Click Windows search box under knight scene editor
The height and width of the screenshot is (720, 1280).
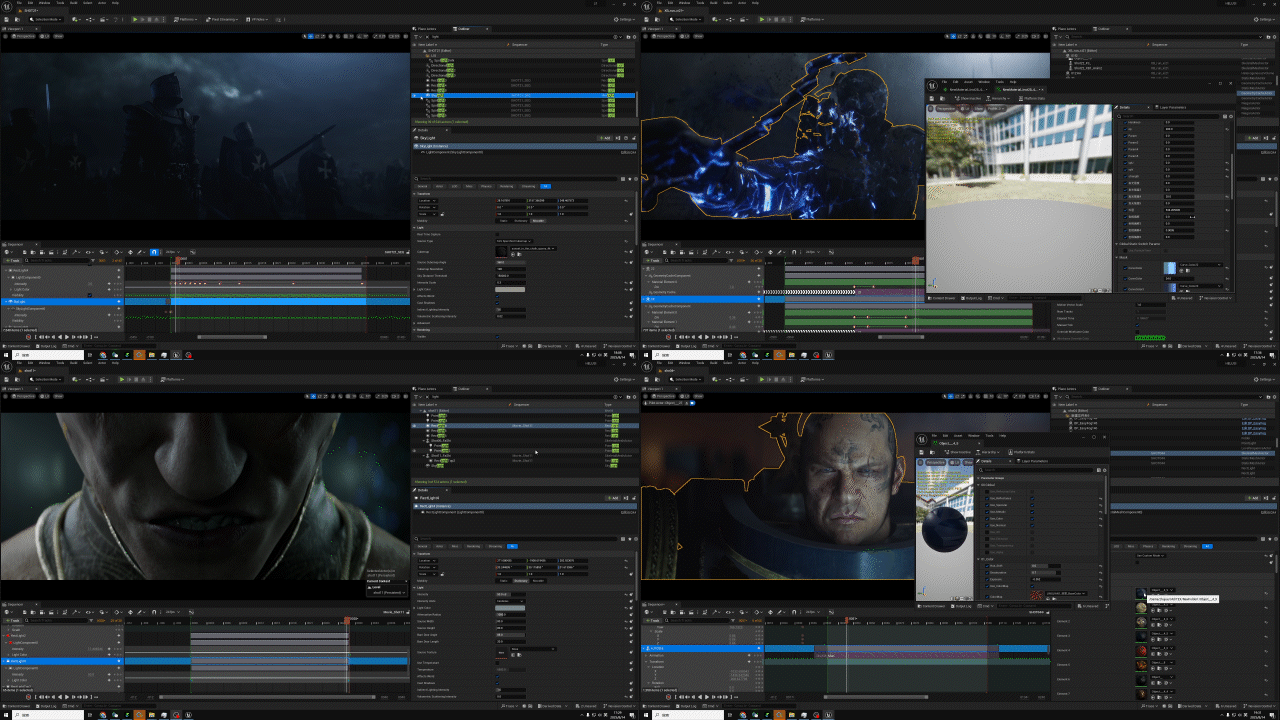(47, 355)
